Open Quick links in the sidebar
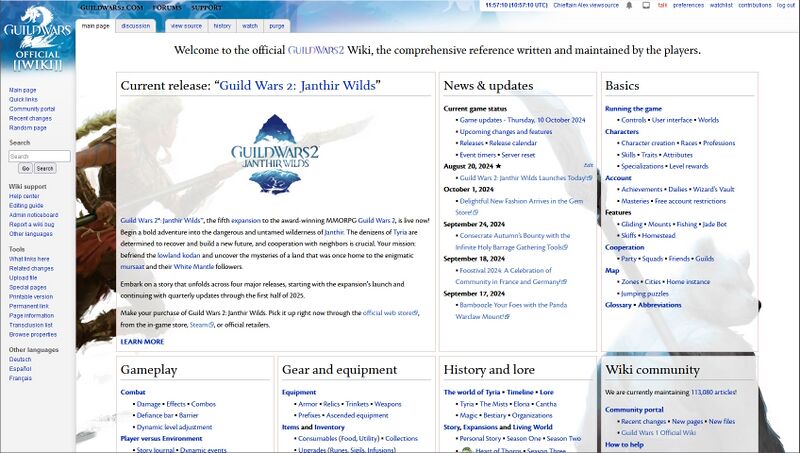800x453 pixels. [23, 99]
